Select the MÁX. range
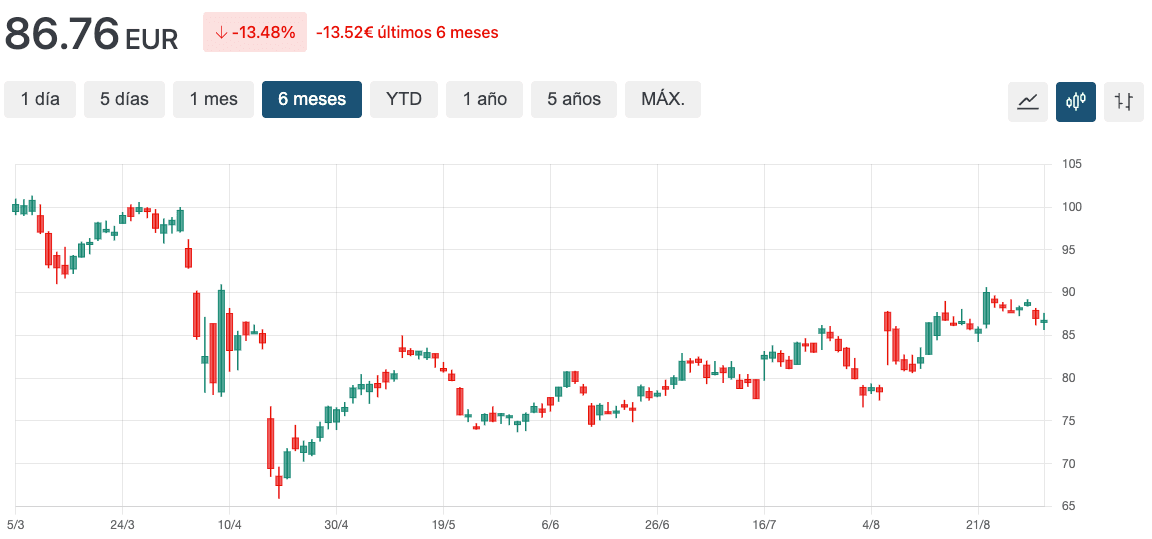This screenshot has width=1152, height=539. 663,99
